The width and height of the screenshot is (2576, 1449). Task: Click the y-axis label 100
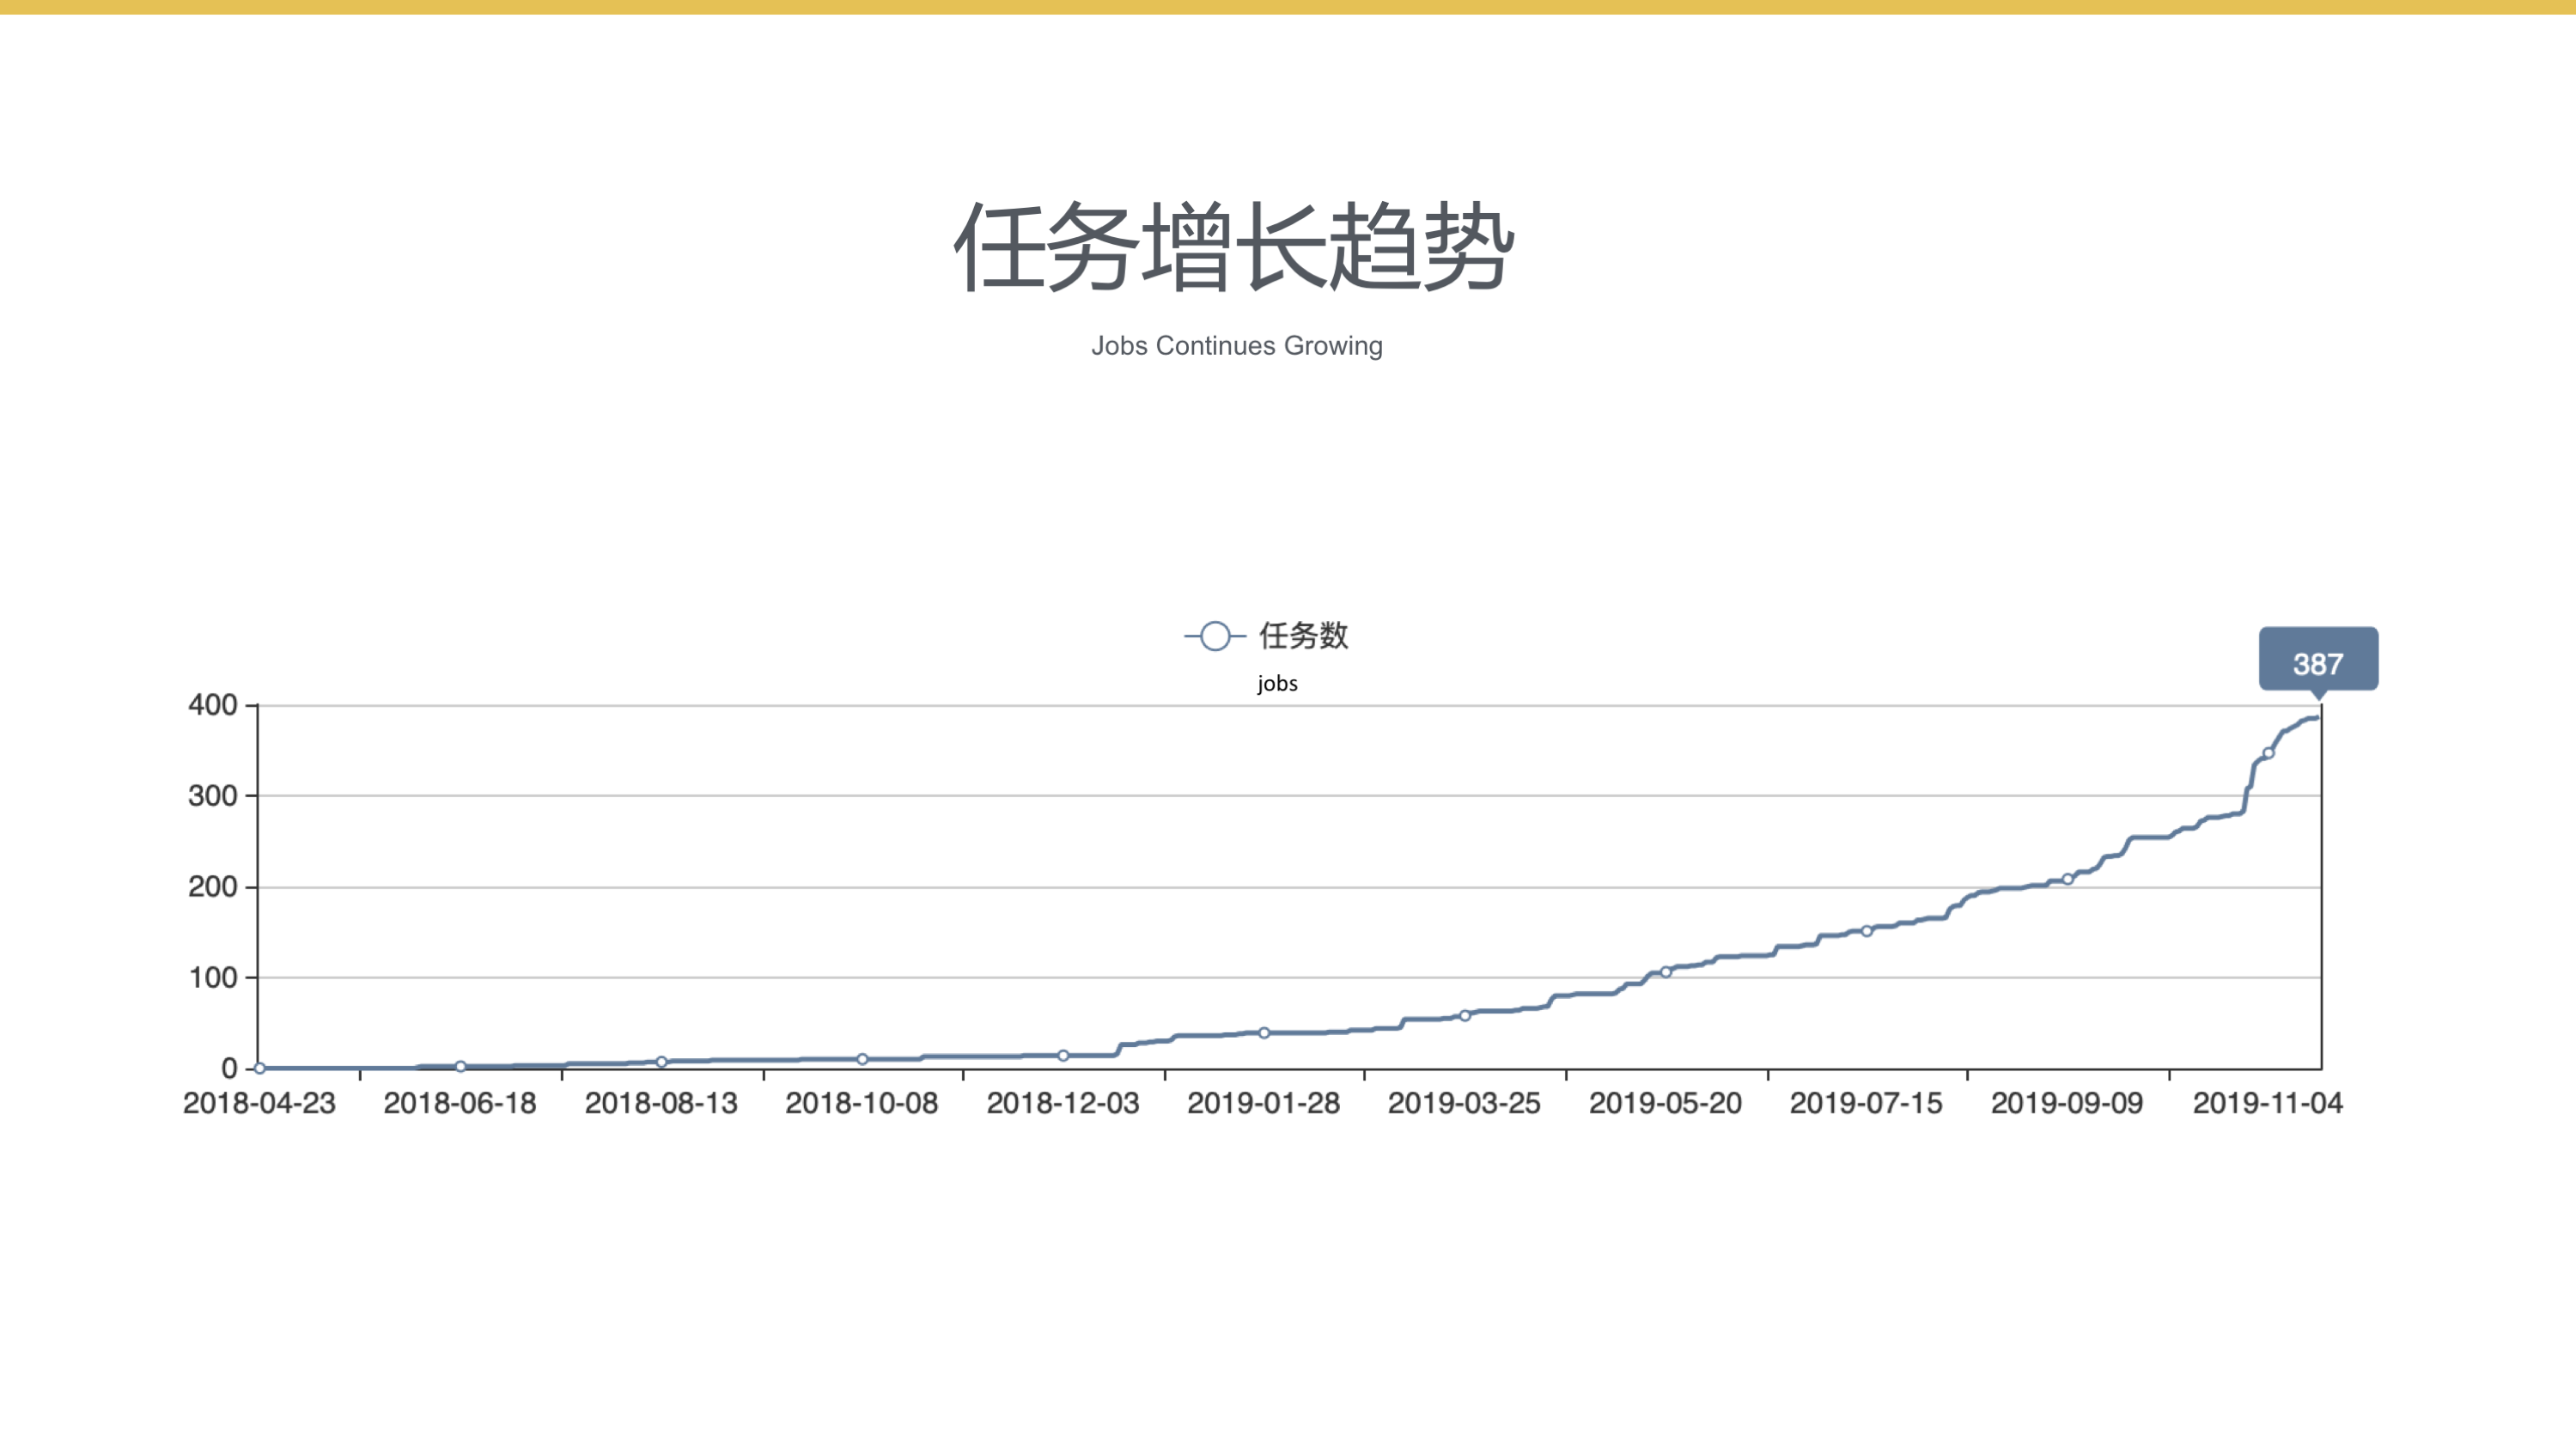(x=213, y=978)
